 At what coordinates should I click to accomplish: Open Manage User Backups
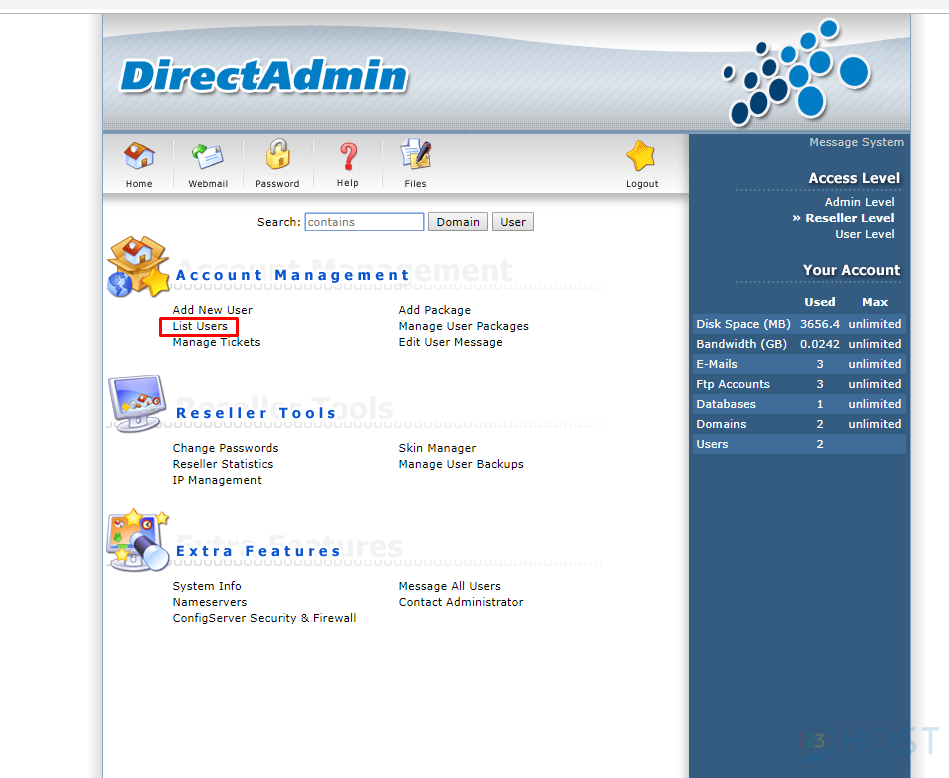[x=461, y=464]
